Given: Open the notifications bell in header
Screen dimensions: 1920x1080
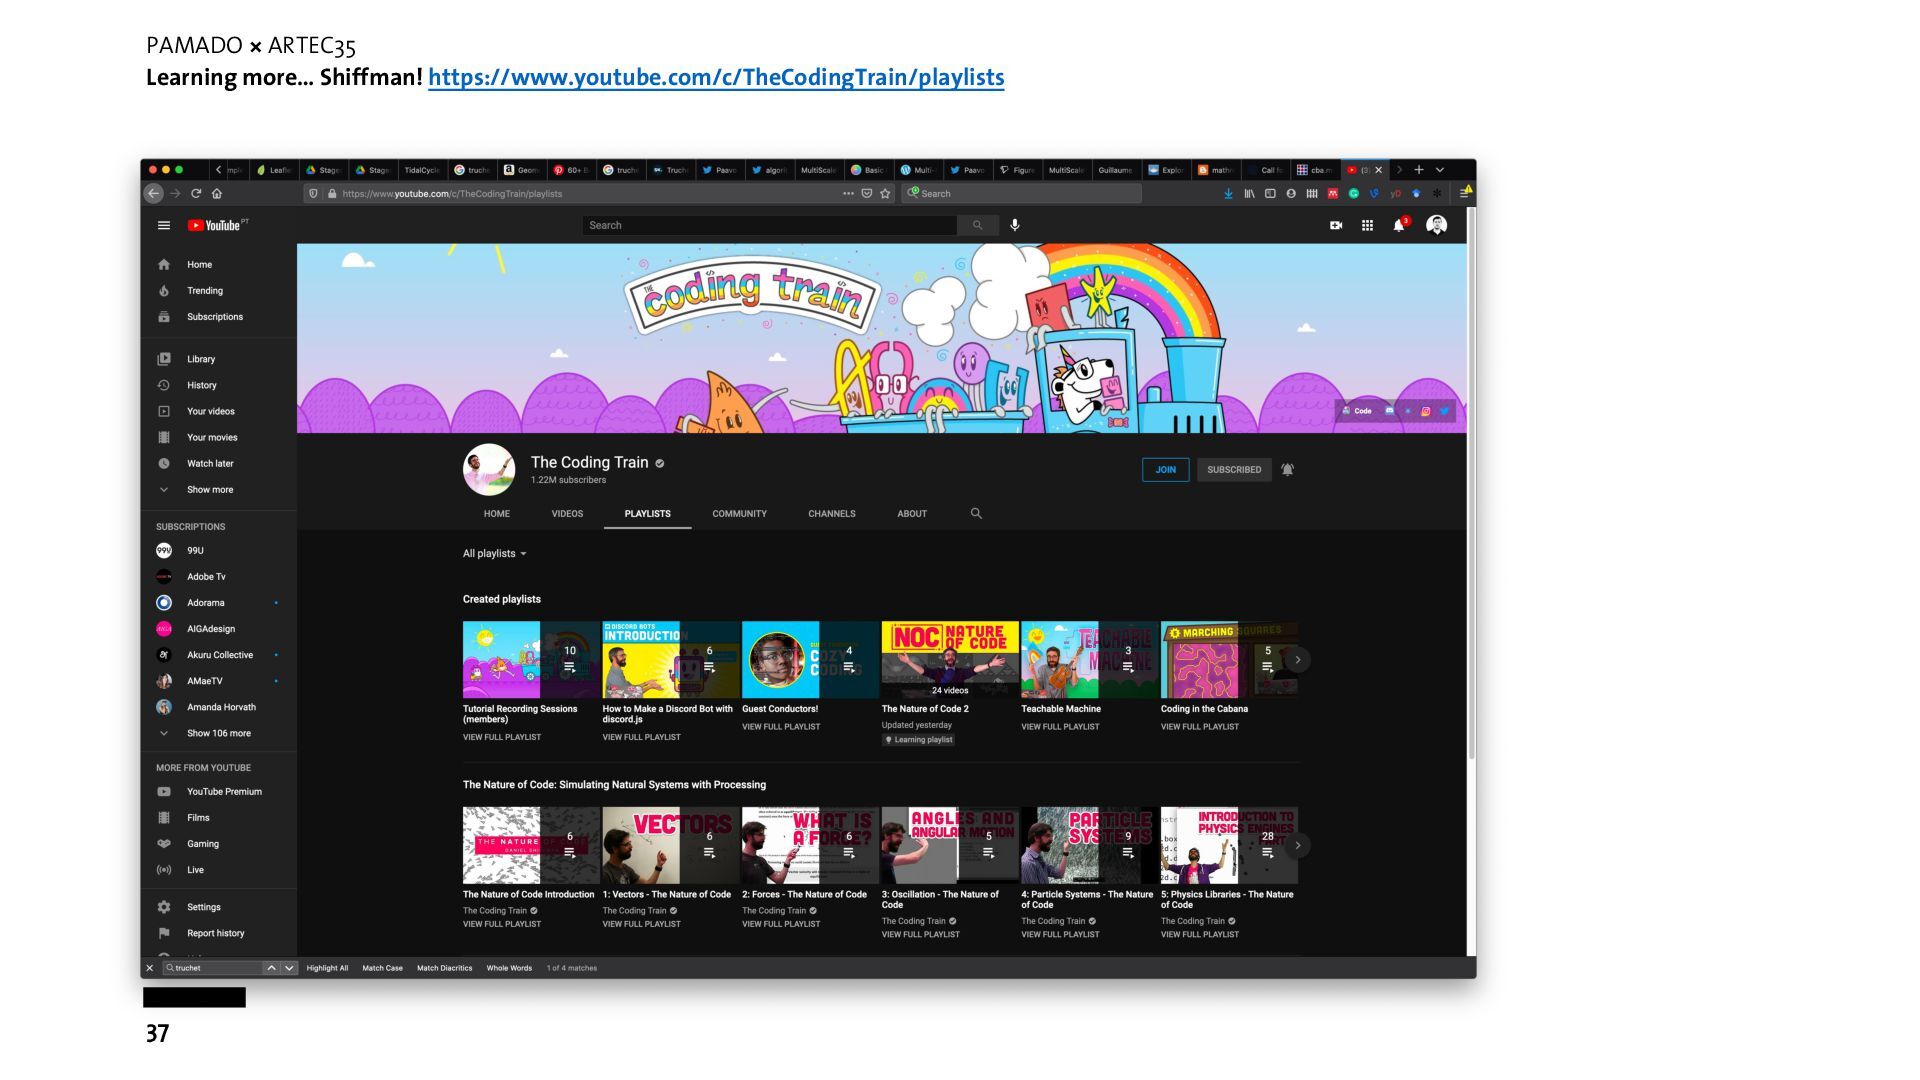Looking at the screenshot, I should click(x=1399, y=225).
